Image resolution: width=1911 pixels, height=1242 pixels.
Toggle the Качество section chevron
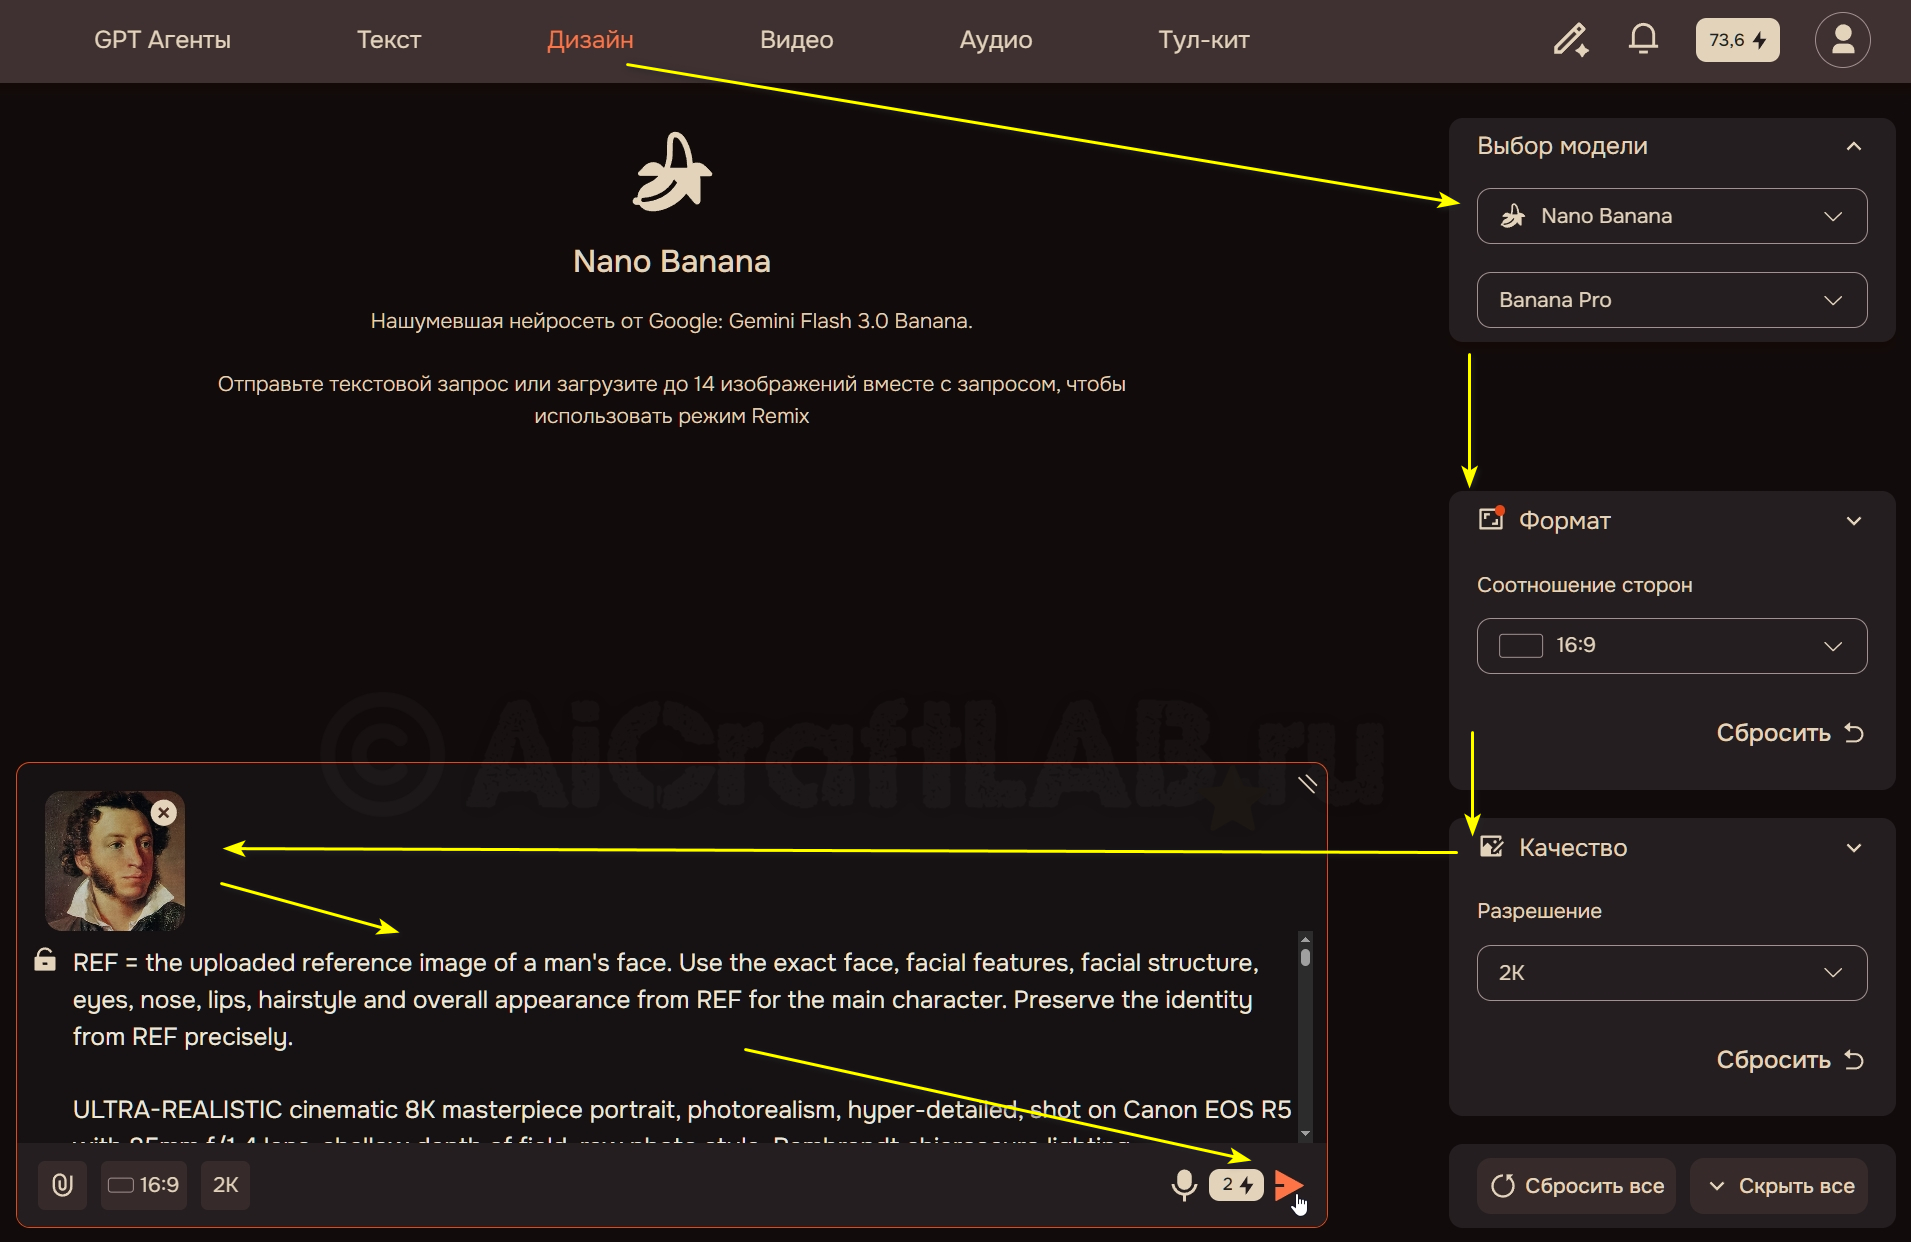pos(1854,848)
